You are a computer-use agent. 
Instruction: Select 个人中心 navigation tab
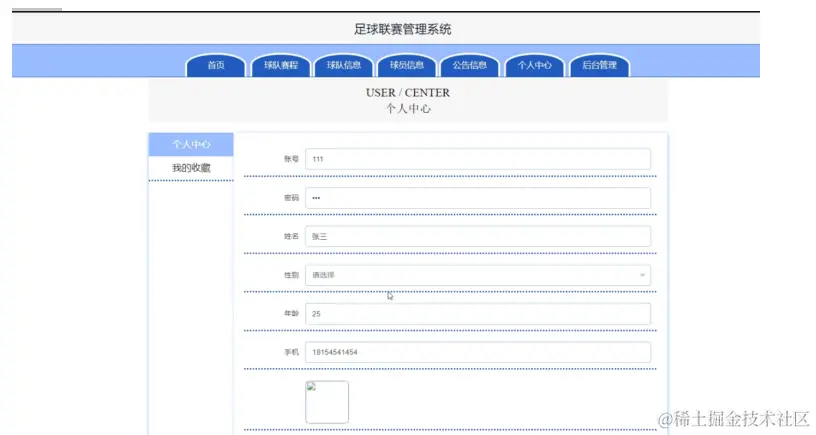[534, 66]
